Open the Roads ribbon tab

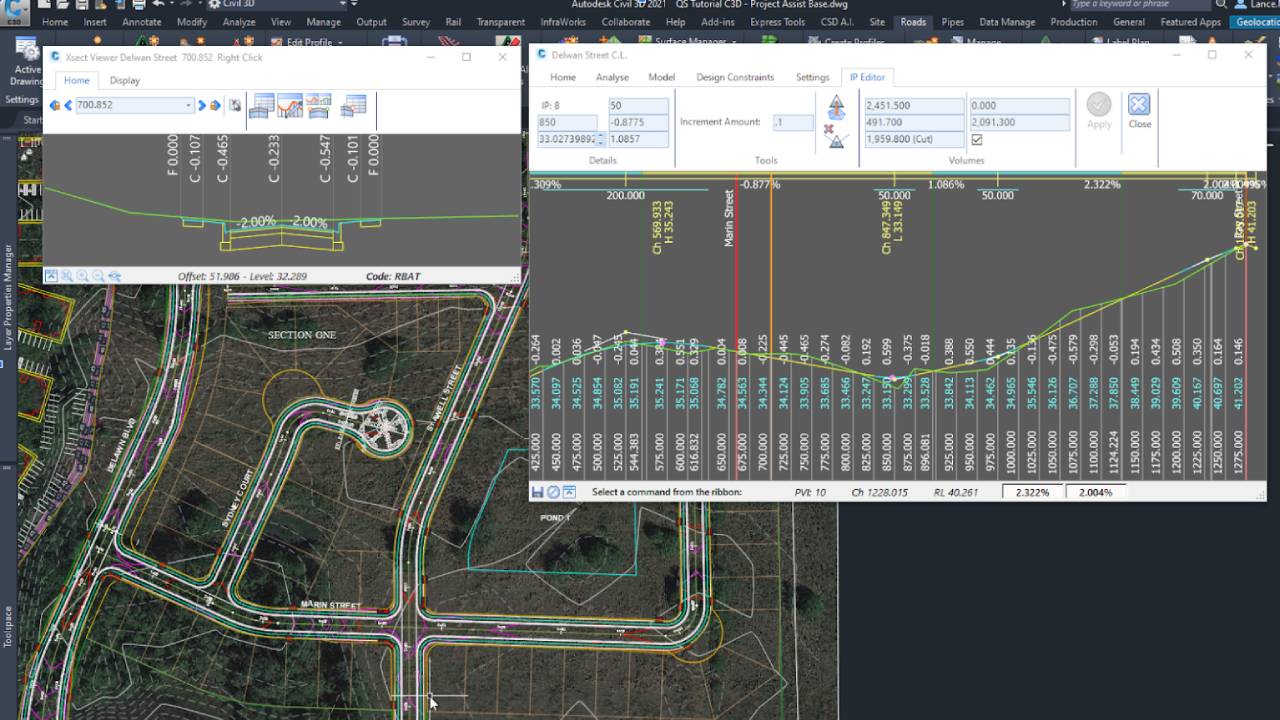coord(913,22)
